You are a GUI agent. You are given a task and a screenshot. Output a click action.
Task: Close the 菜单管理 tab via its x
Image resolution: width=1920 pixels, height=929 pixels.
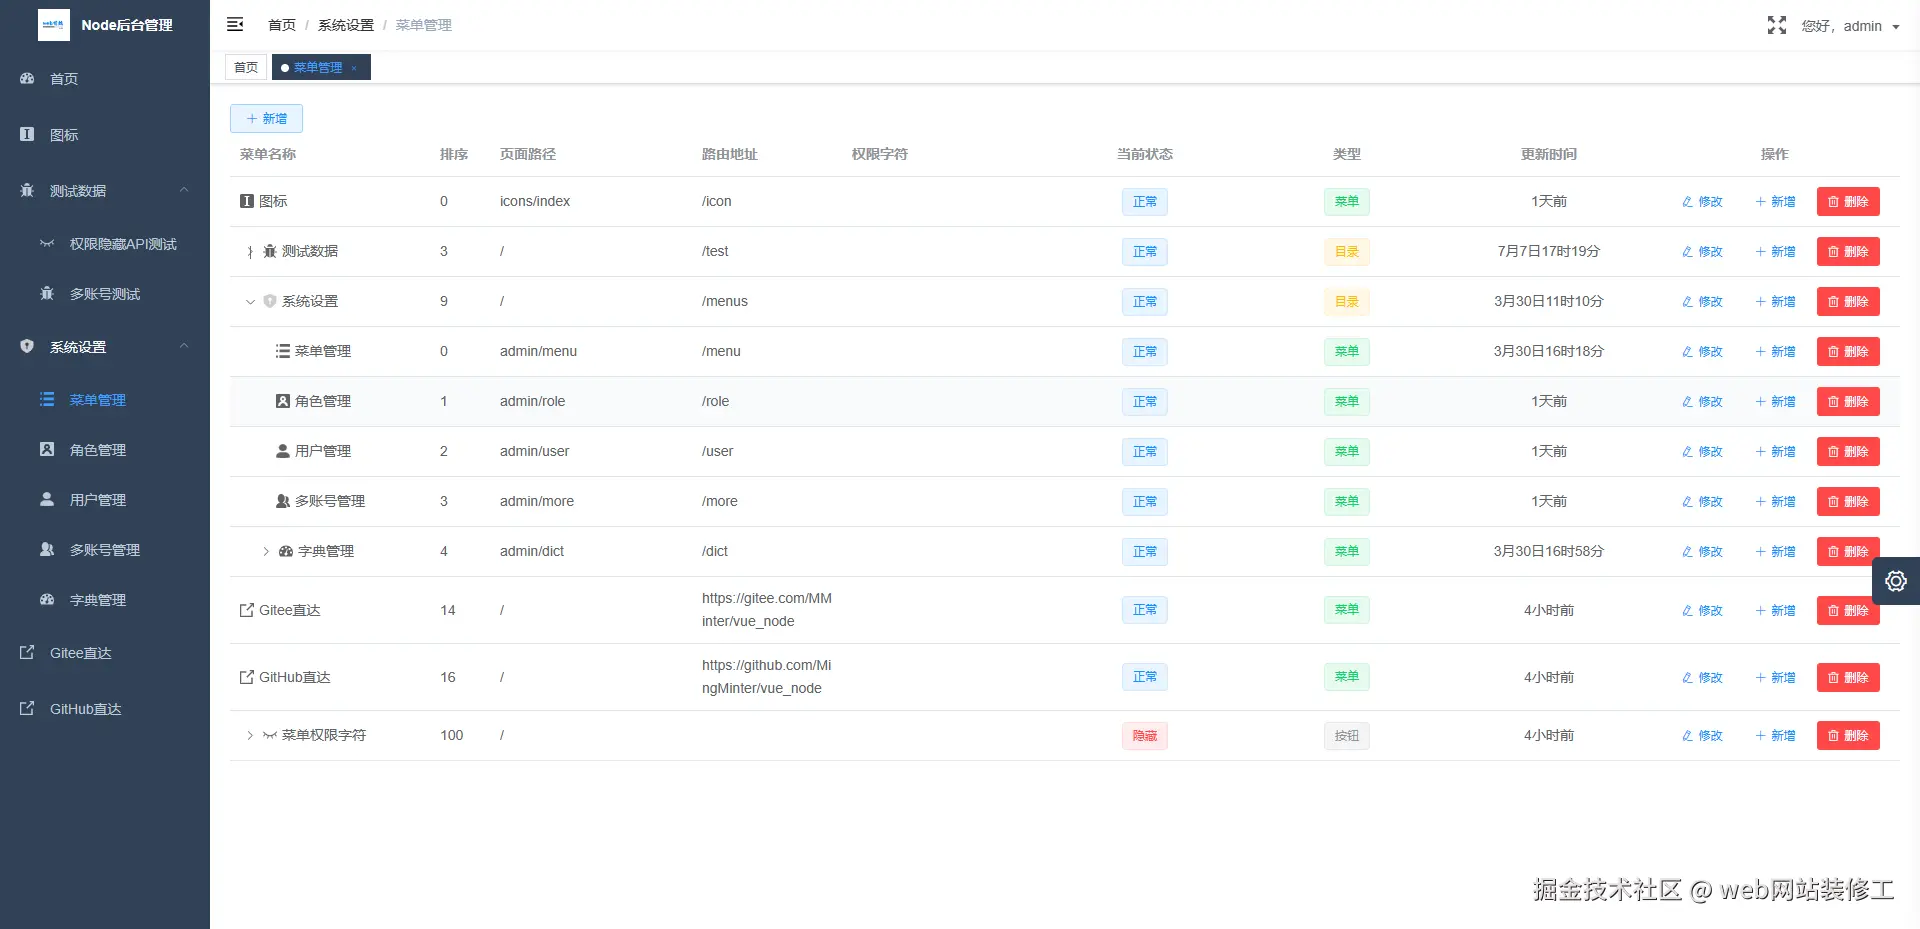click(x=354, y=68)
